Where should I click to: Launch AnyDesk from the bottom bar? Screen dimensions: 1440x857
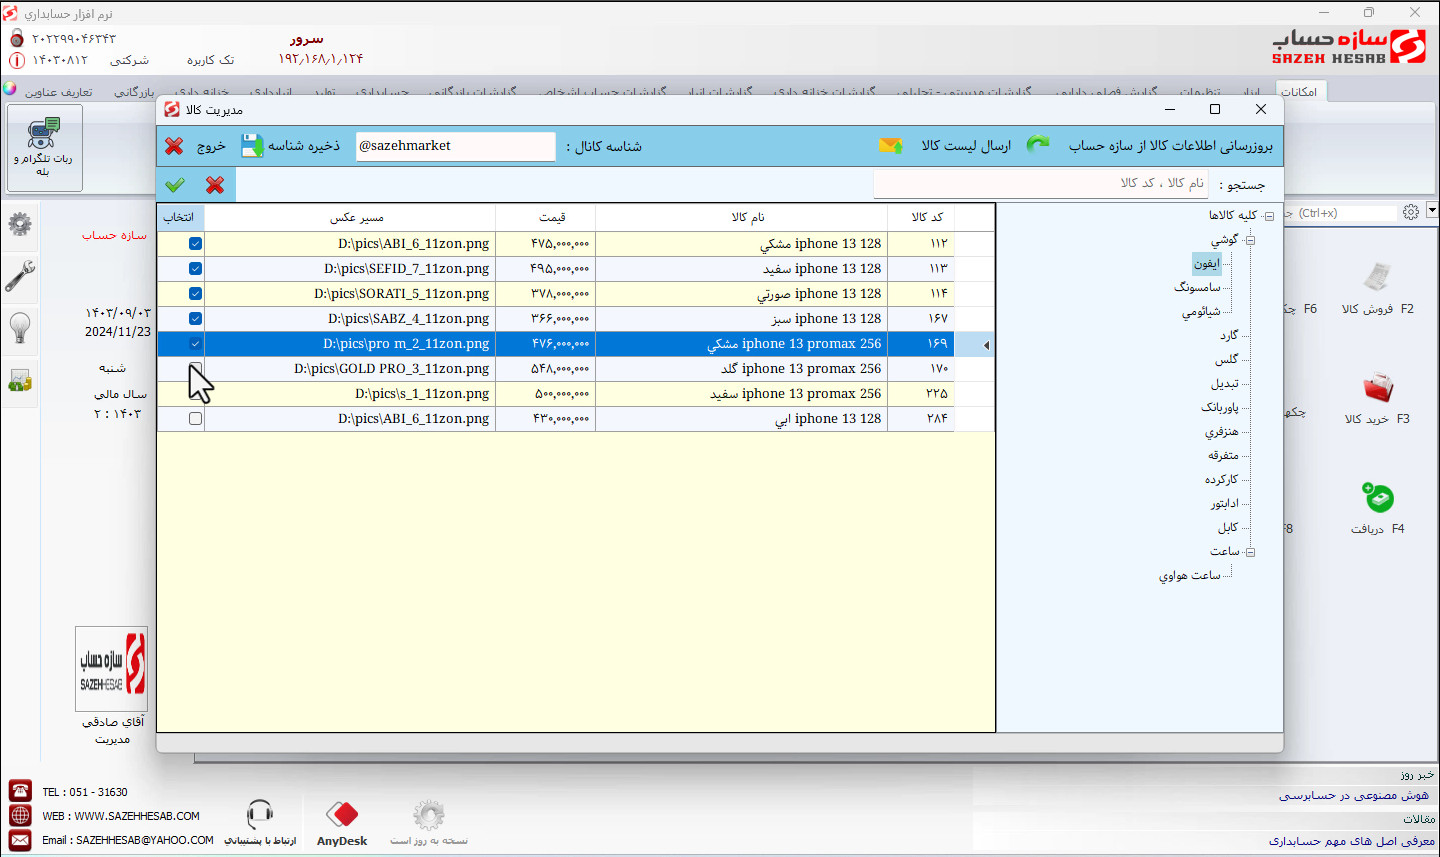tap(342, 822)
